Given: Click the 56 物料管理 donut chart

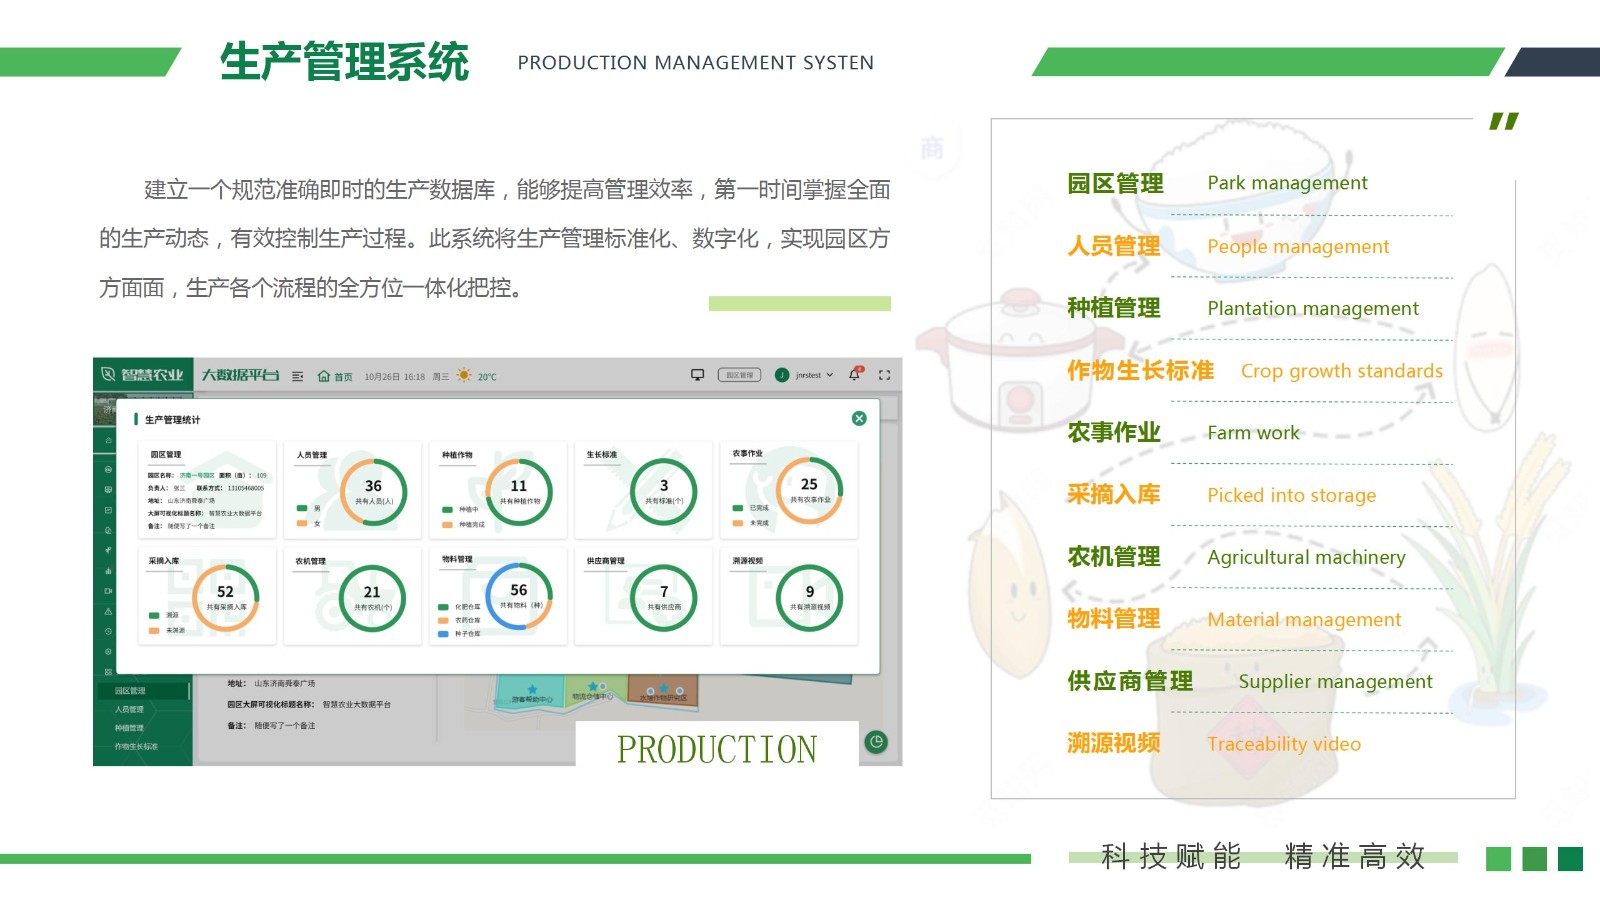Looking at the screenshot, I should point(519,596).
